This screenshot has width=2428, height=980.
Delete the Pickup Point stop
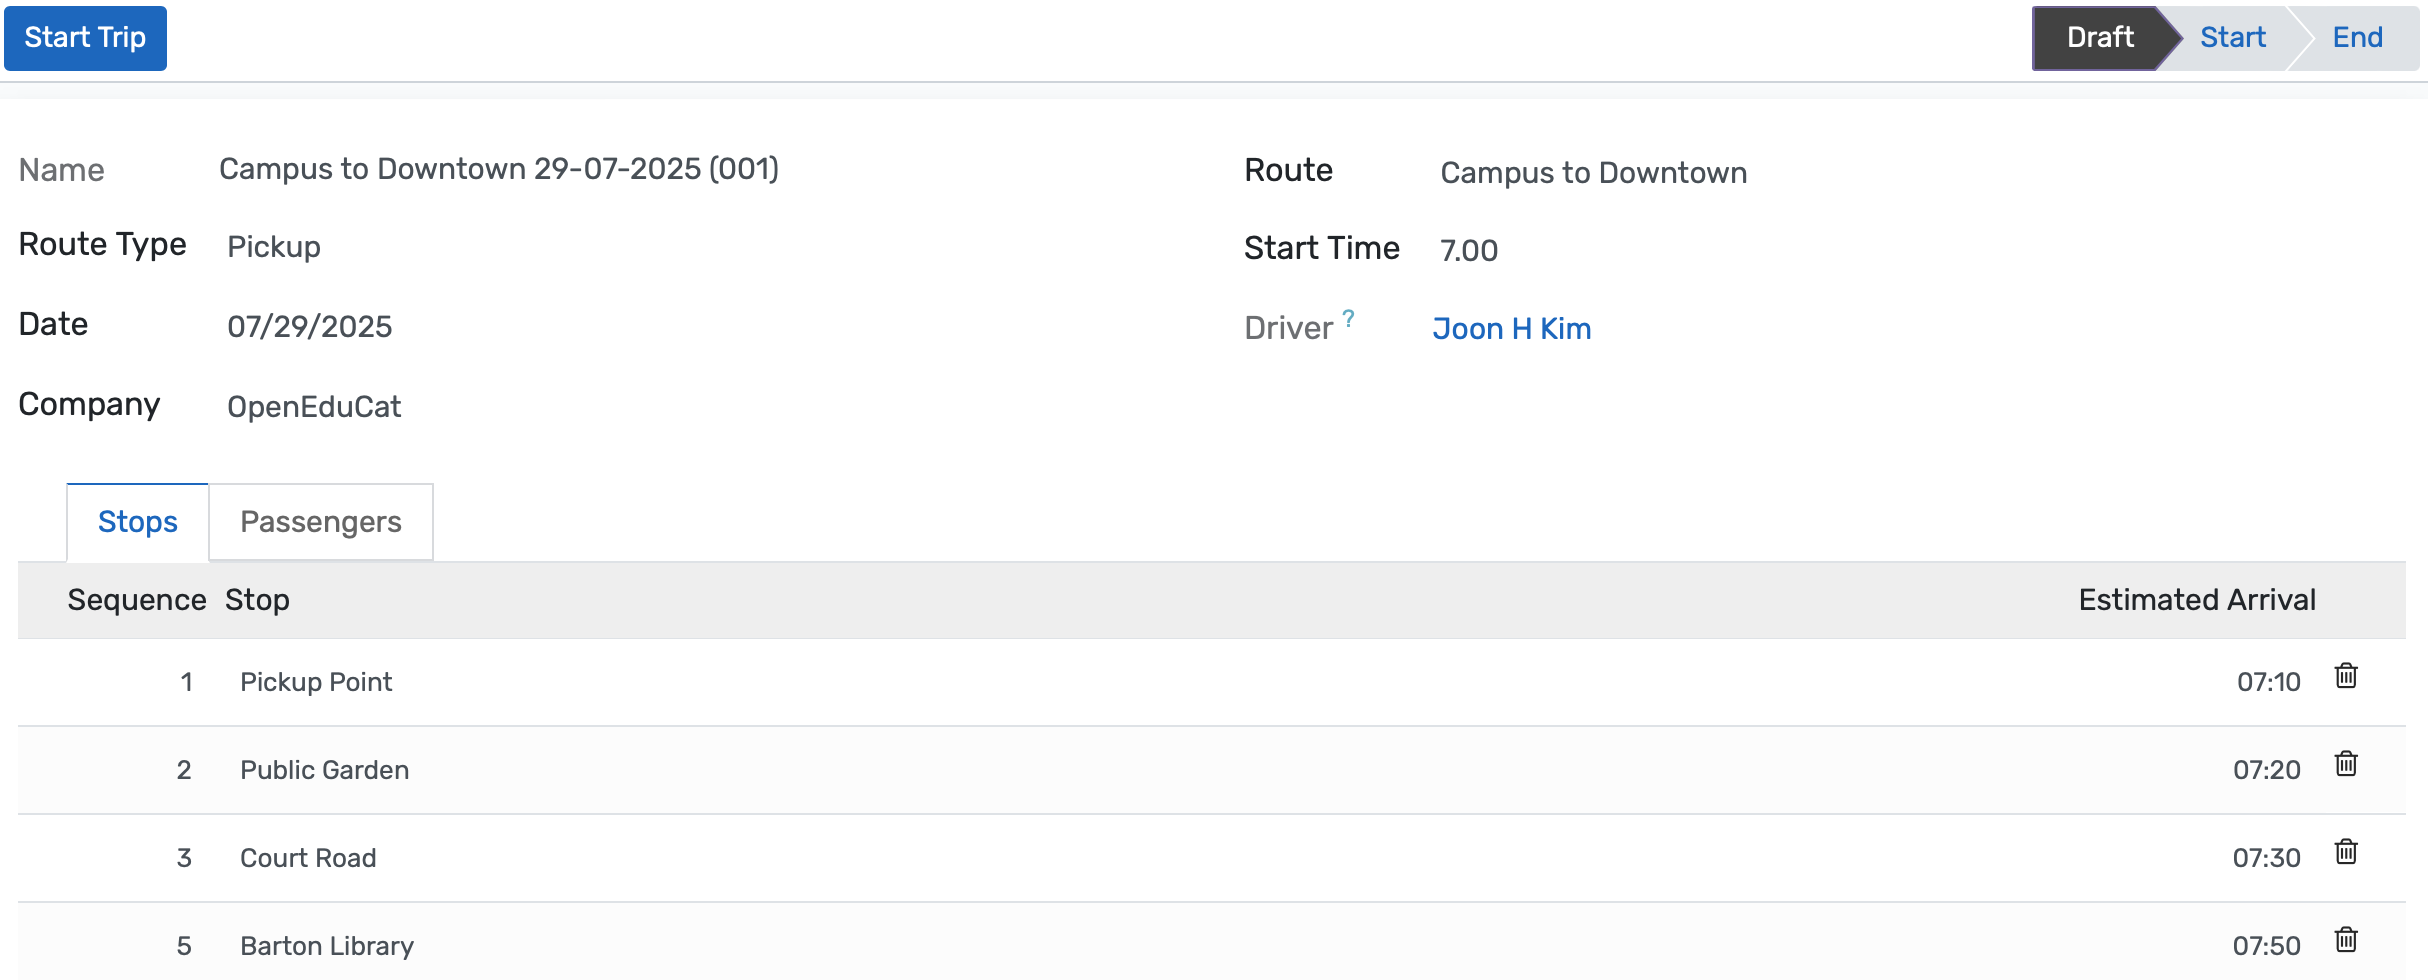pos(2348,676)
